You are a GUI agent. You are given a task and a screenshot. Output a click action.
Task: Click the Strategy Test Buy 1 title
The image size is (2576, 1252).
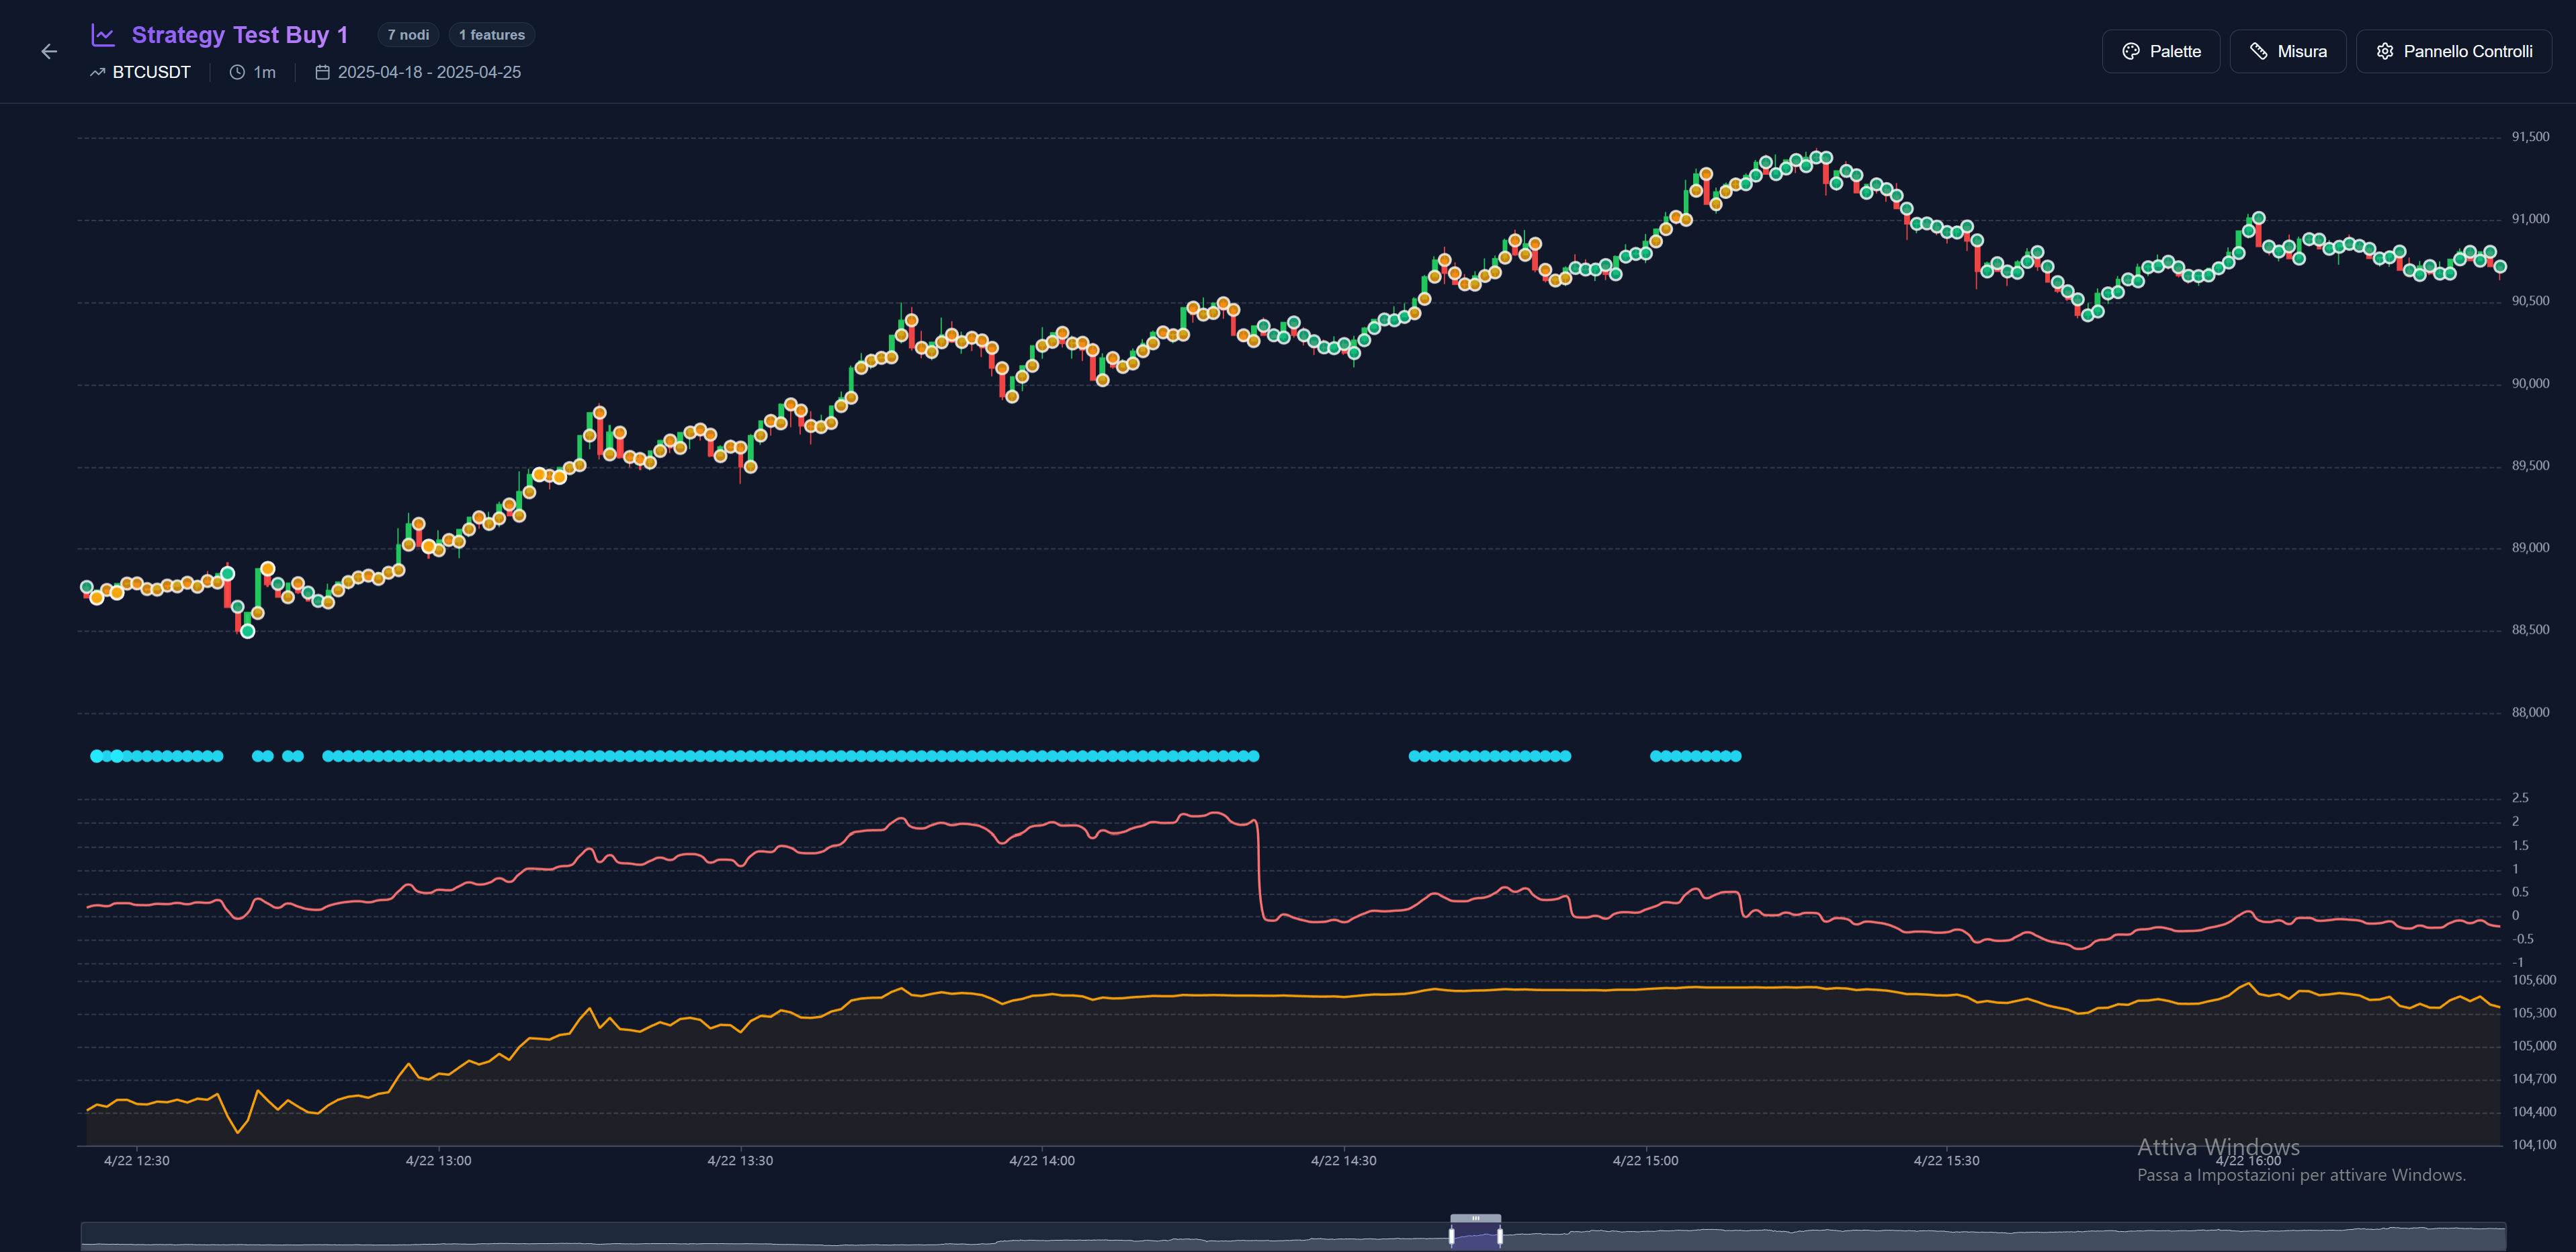[239, 35]
